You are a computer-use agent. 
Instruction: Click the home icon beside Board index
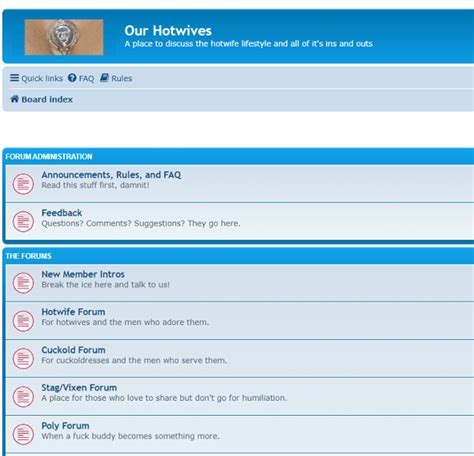[14, 99]
